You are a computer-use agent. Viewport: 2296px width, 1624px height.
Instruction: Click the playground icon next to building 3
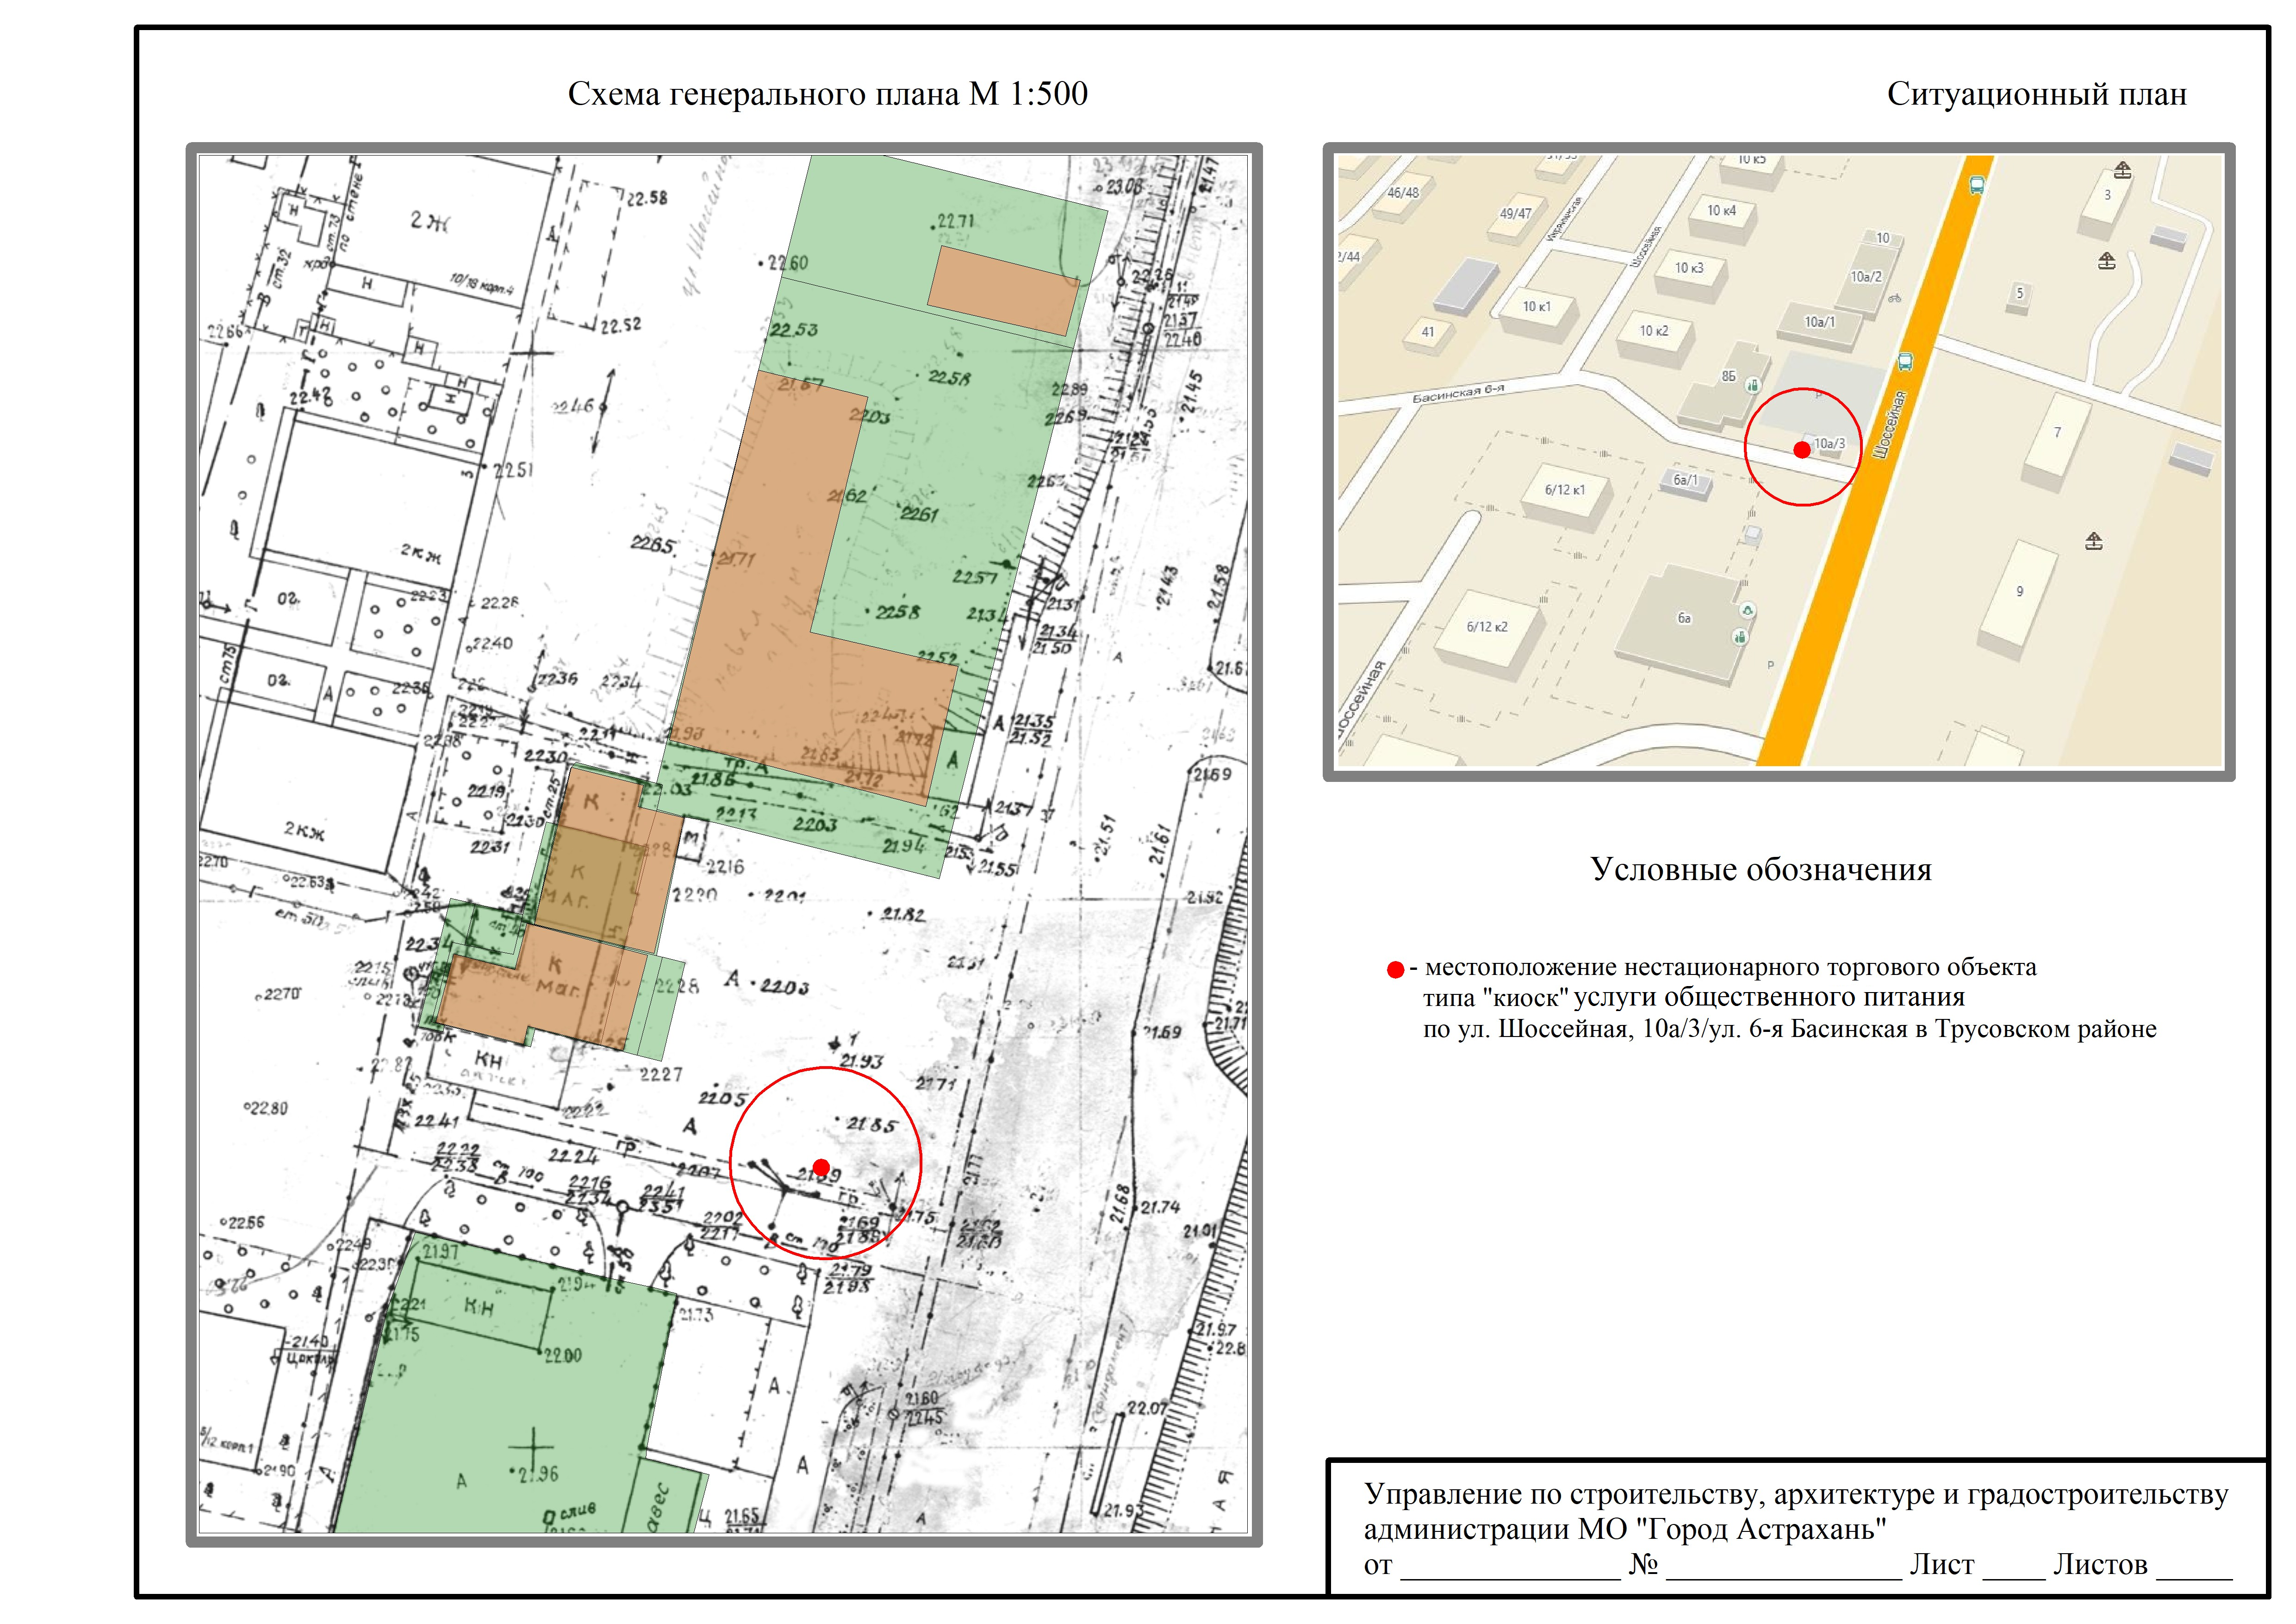click(x=2122, y=170)
